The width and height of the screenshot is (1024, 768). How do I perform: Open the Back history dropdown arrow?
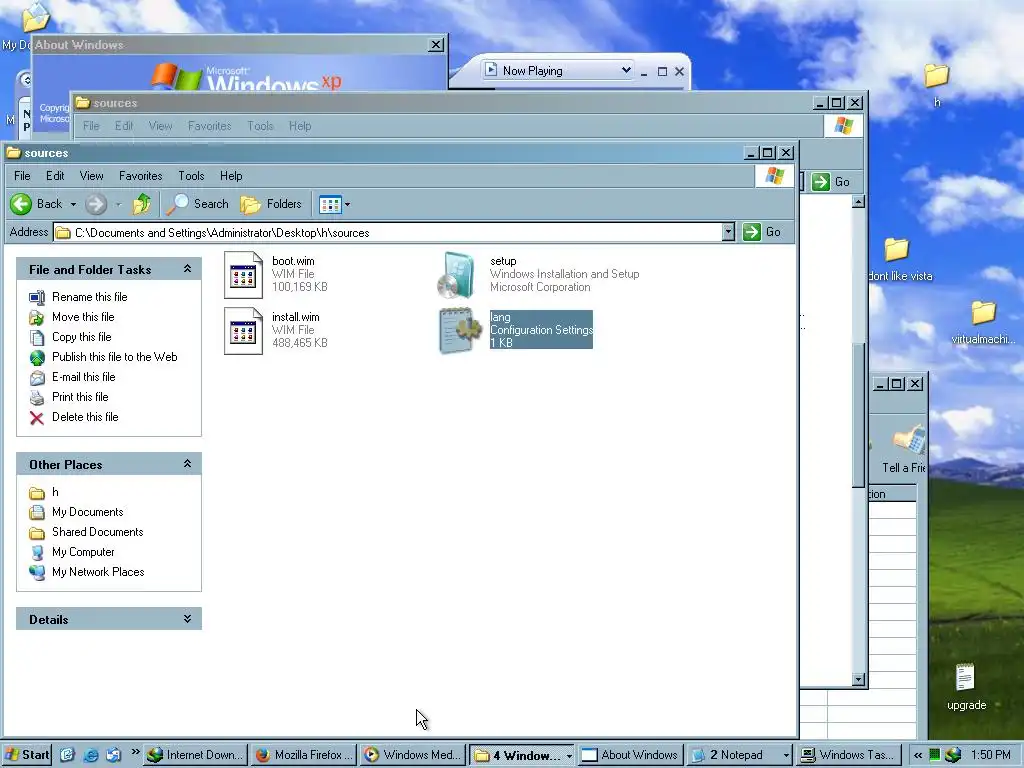(x=73, y=204)
